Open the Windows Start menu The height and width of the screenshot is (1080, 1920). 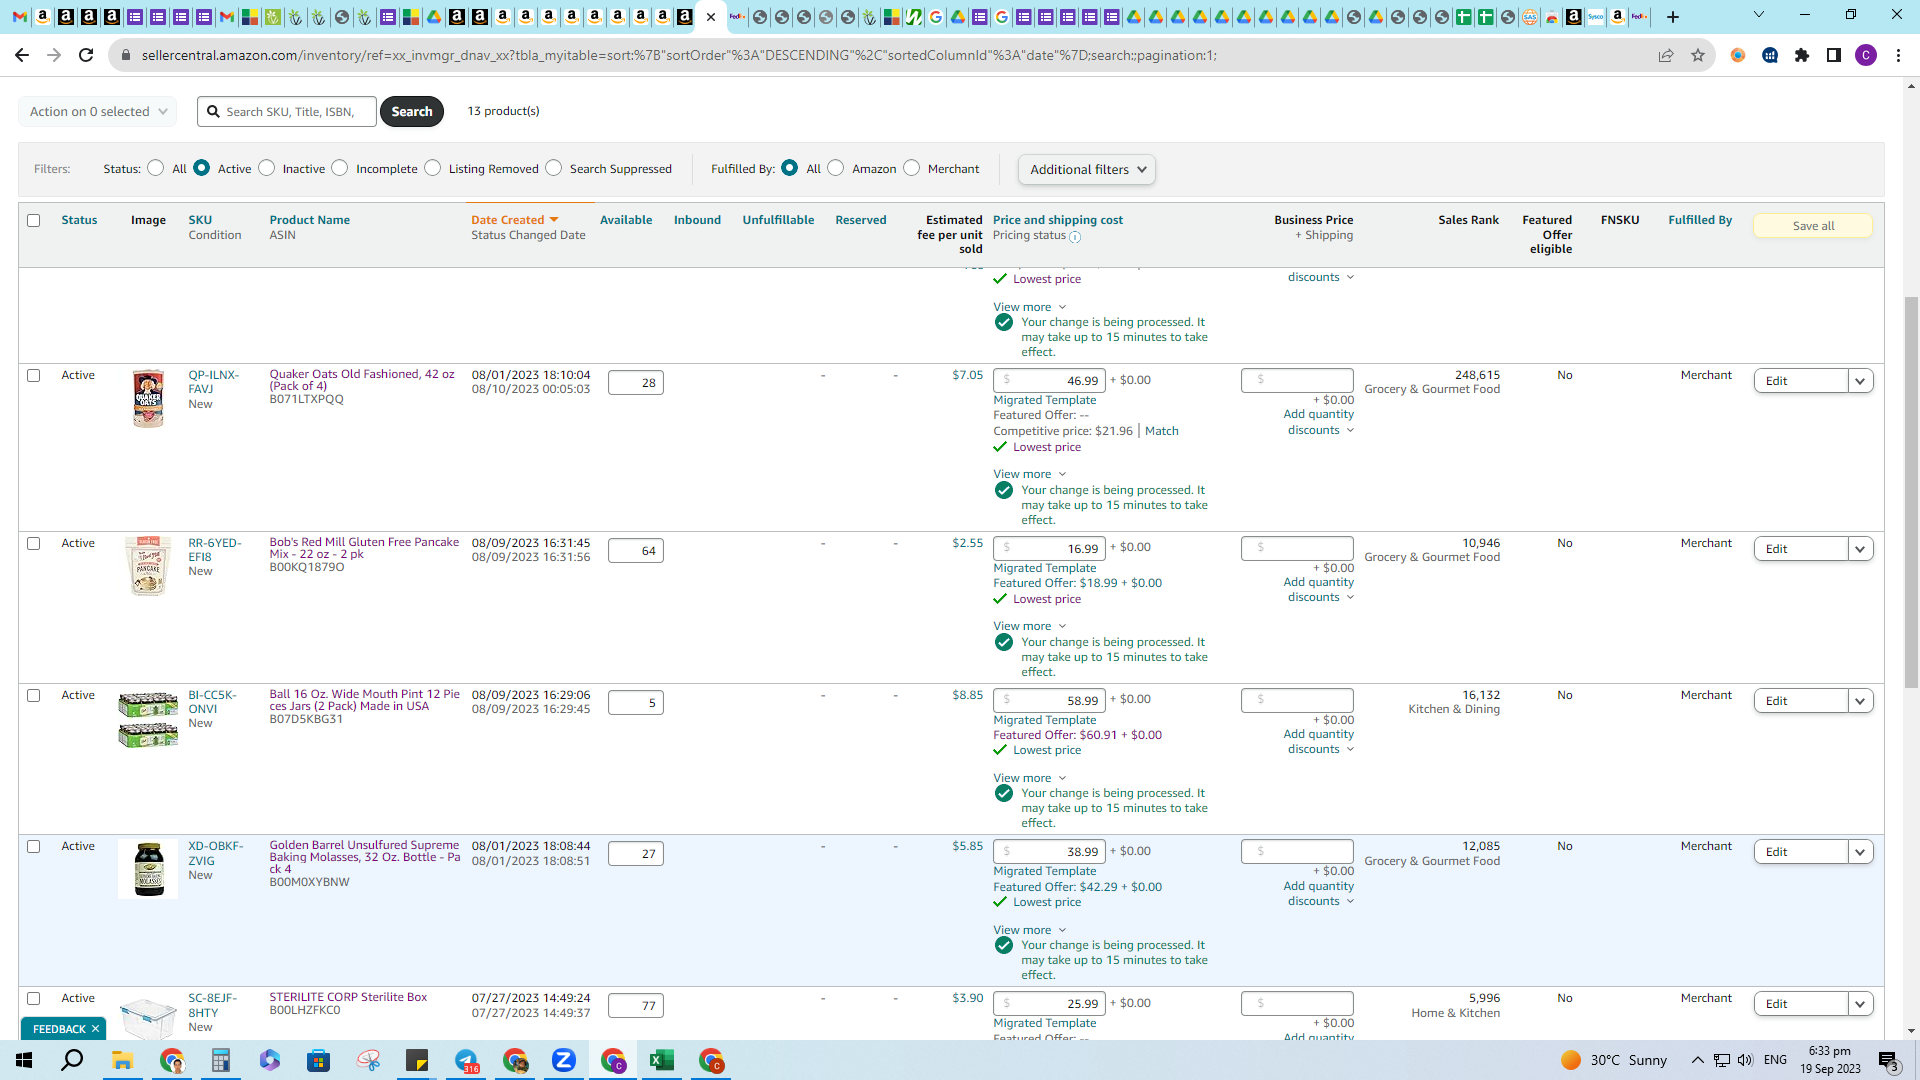24,1060
